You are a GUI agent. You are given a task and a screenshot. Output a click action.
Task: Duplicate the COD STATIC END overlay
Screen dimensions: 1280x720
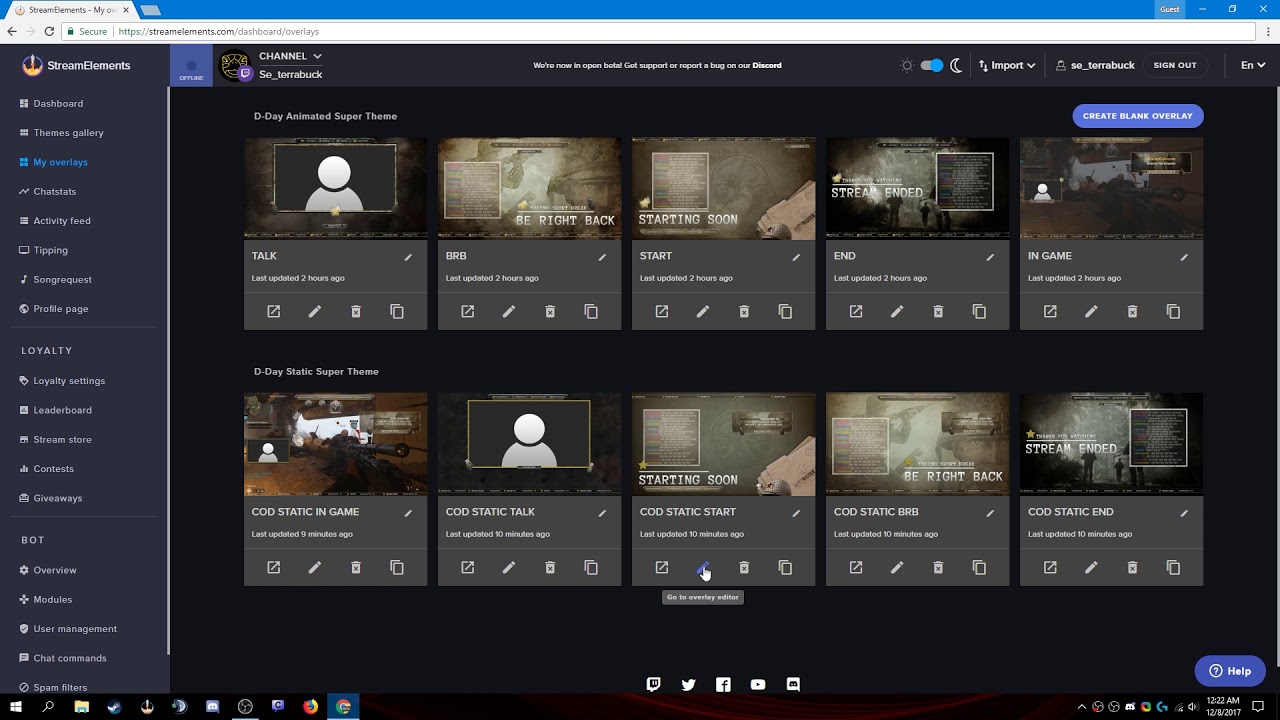click(1173, 568)
